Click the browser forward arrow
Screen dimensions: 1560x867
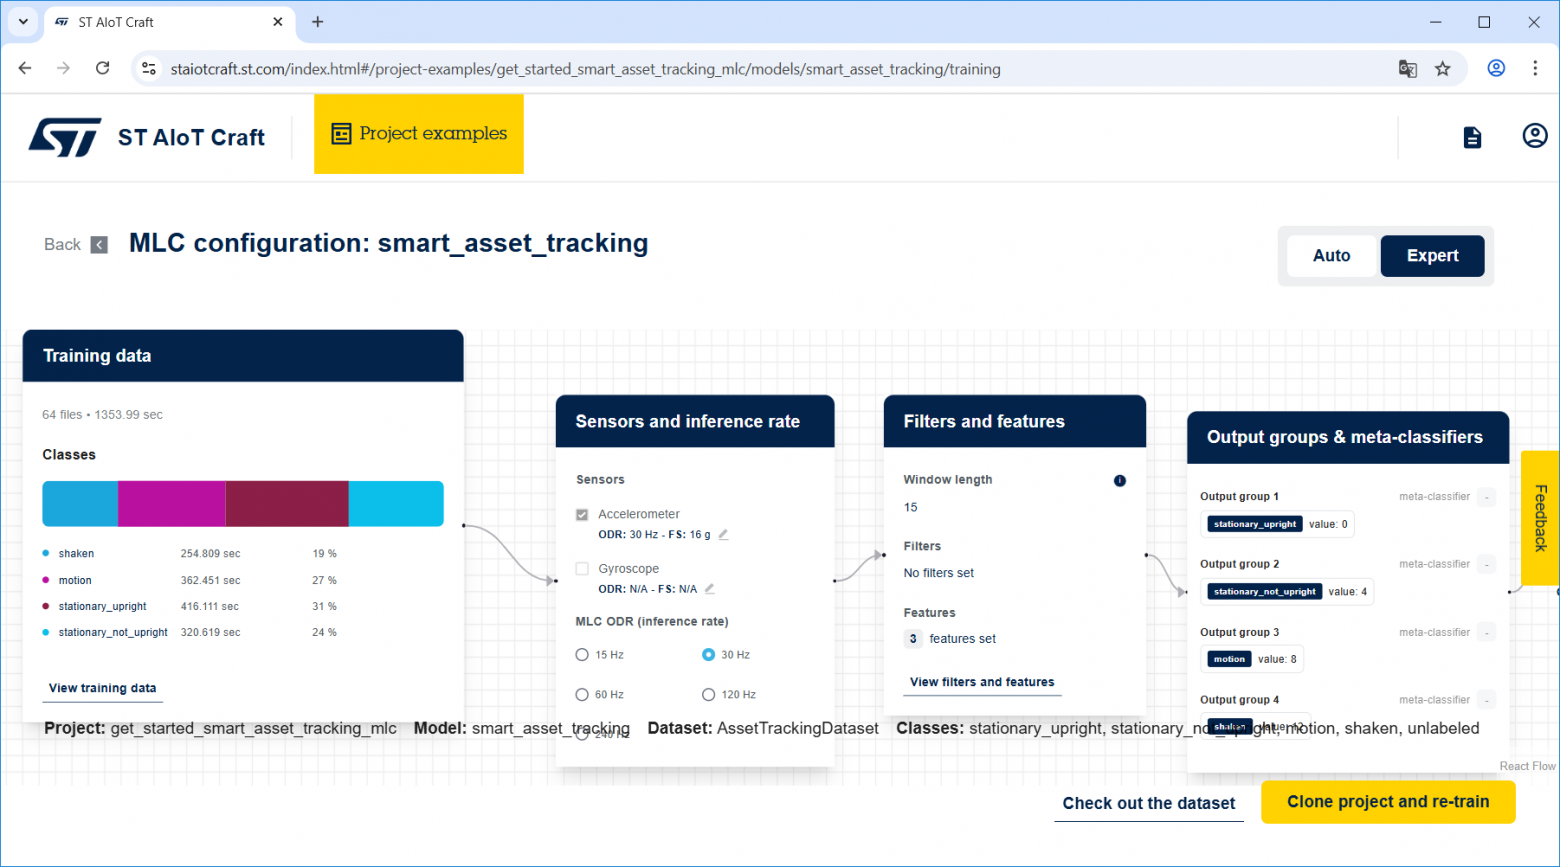pyautogui.click(x=63, y=68)
